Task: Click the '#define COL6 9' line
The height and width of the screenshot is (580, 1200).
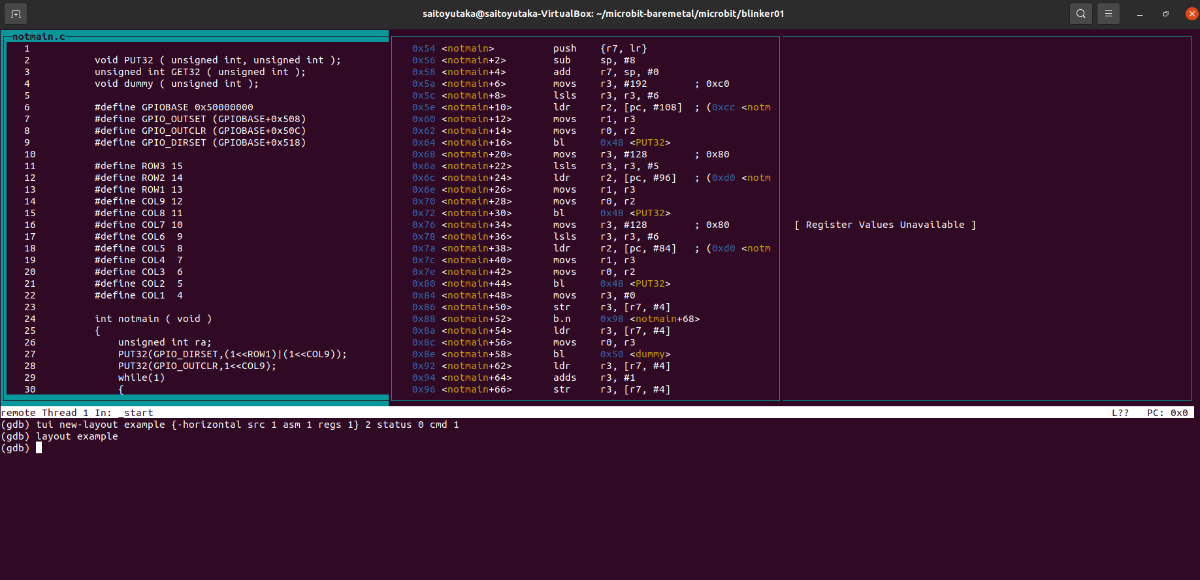Action: click(139, 236)
